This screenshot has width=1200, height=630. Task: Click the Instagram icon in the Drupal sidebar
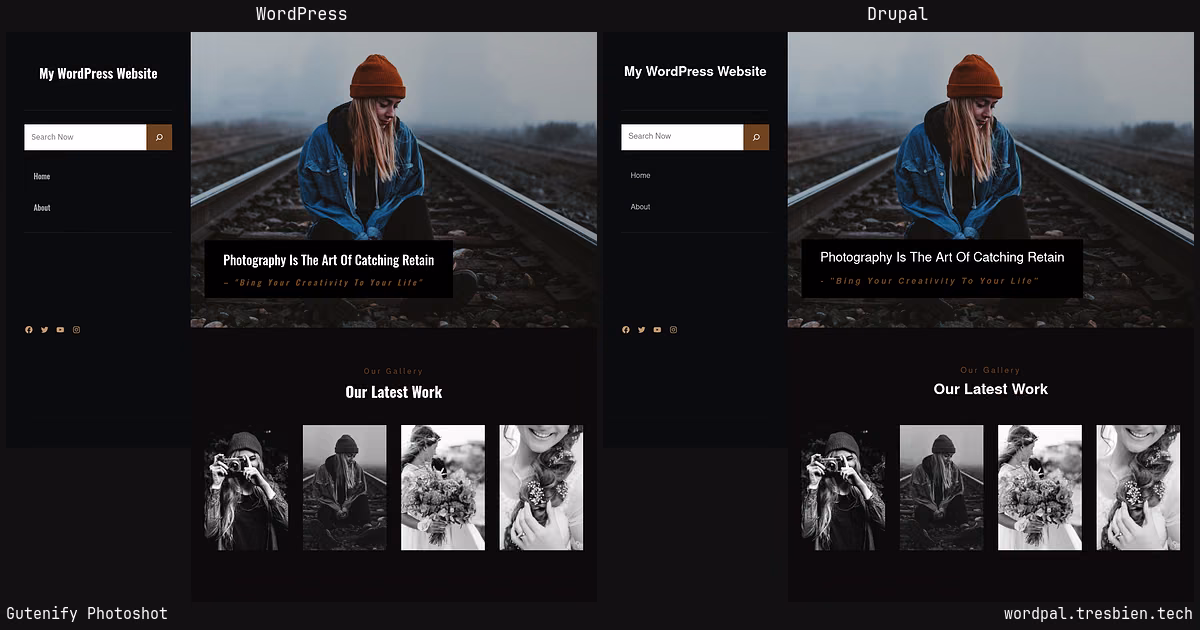tap(673, 330)
